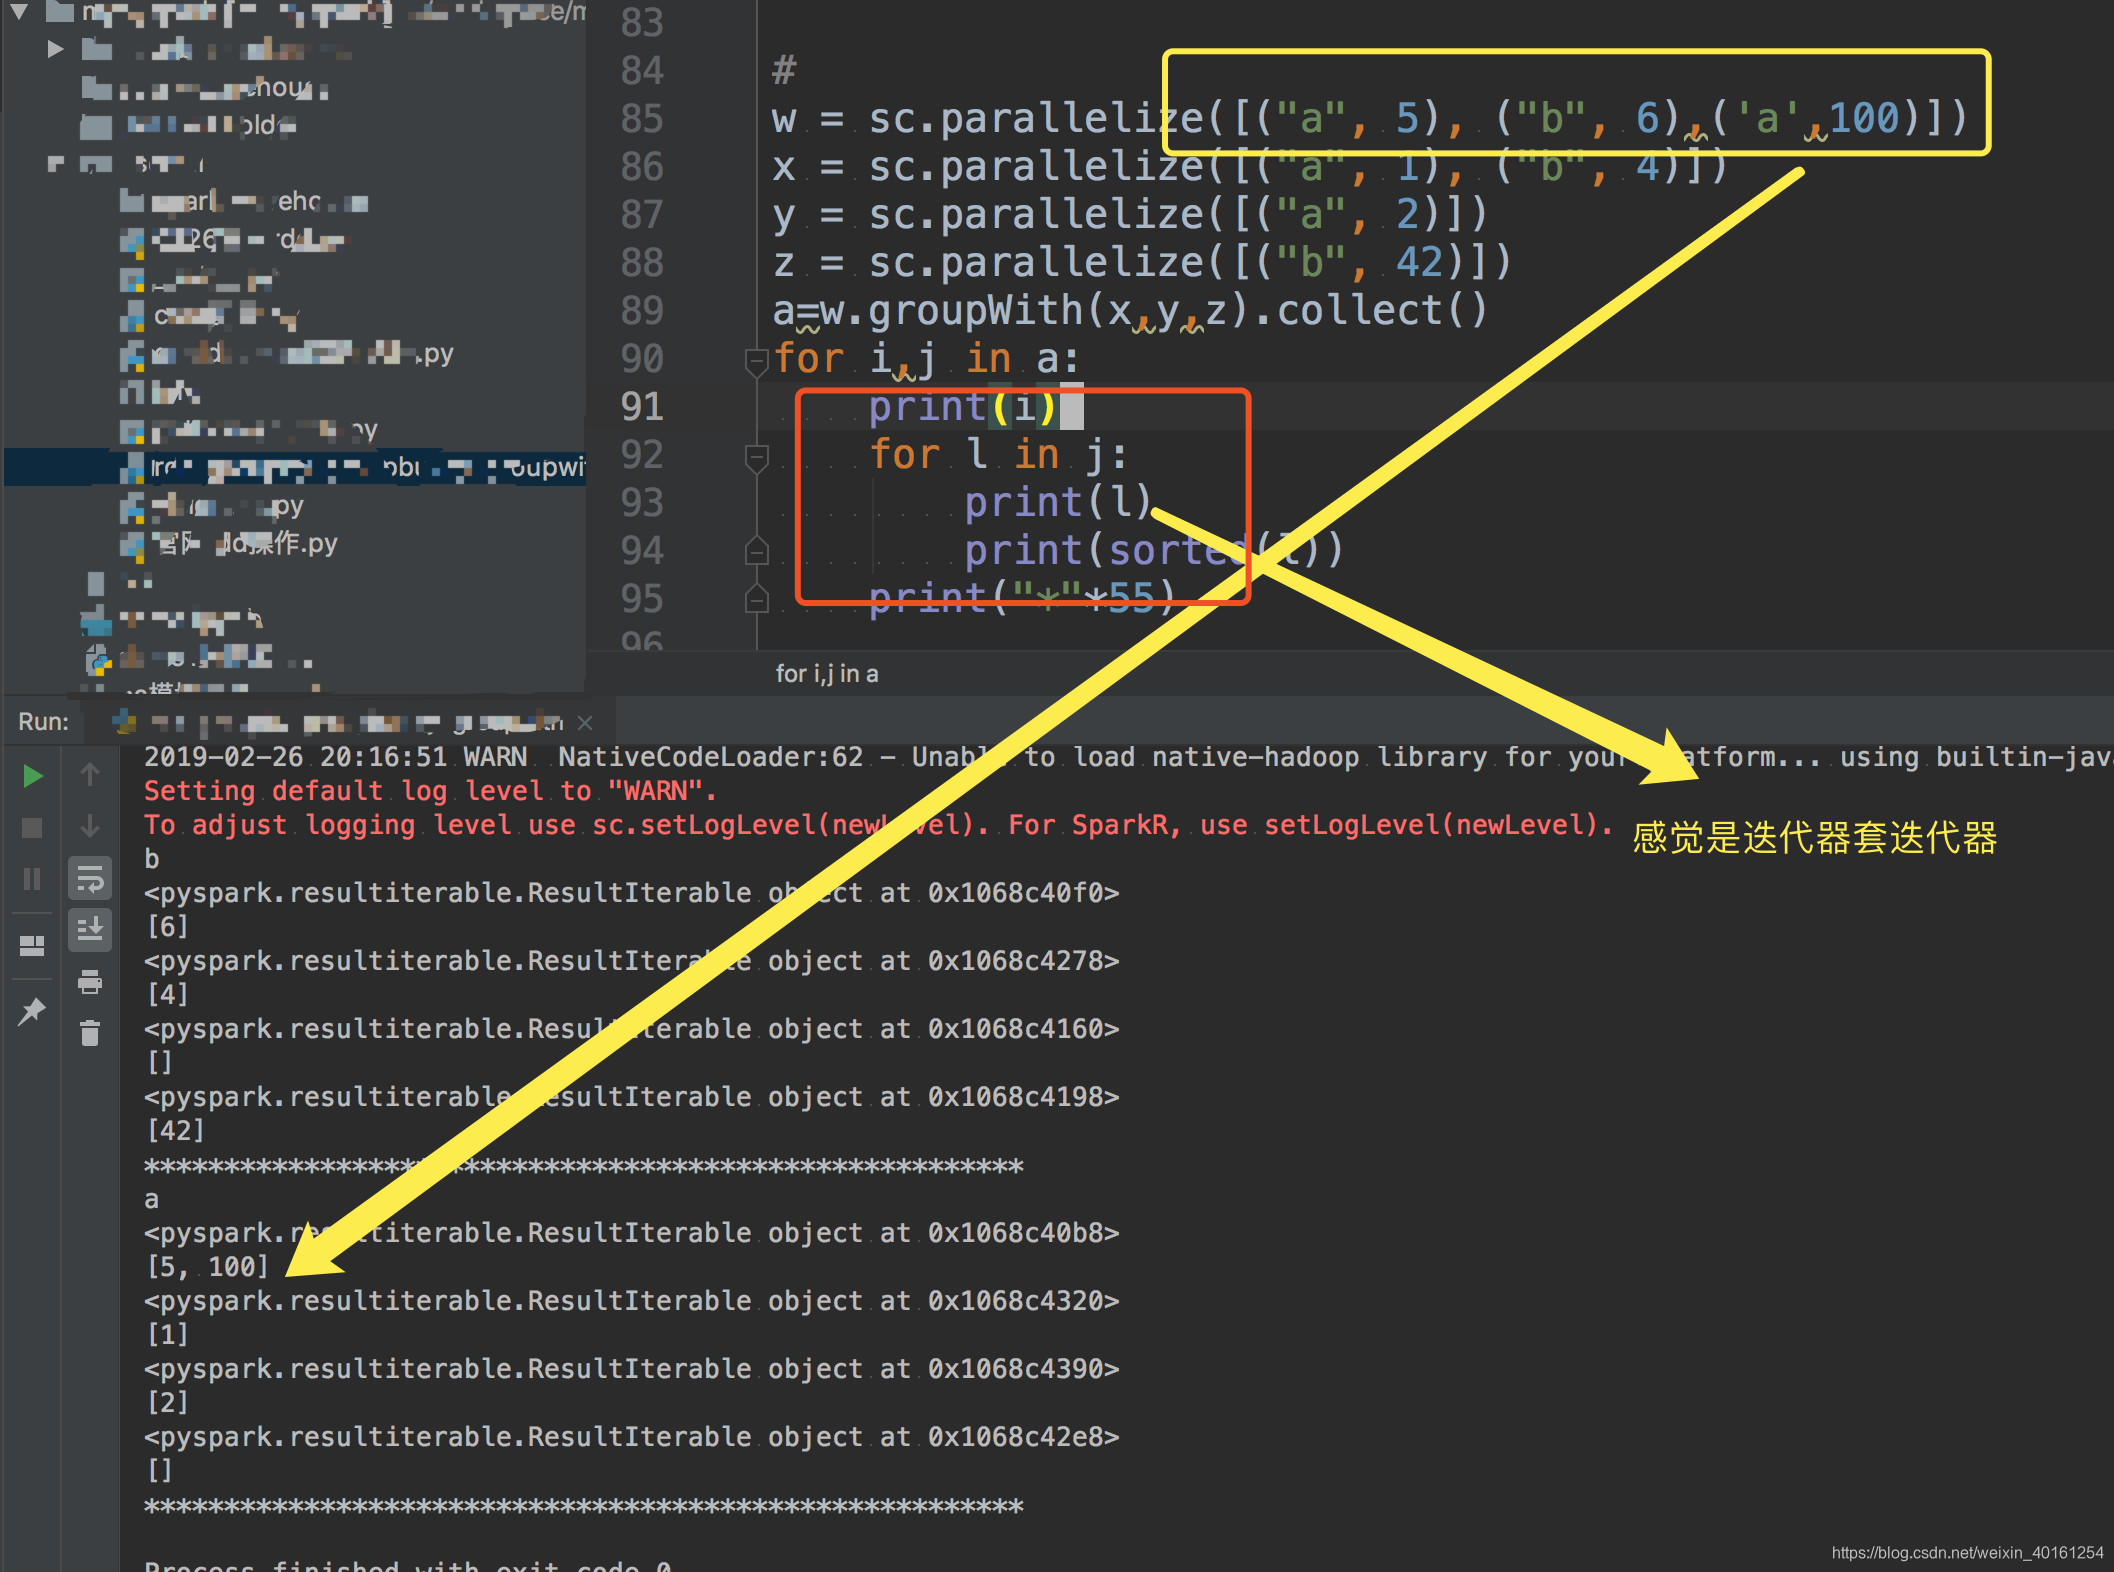Click the 'for i,j in a' breadcrumb

826,674
